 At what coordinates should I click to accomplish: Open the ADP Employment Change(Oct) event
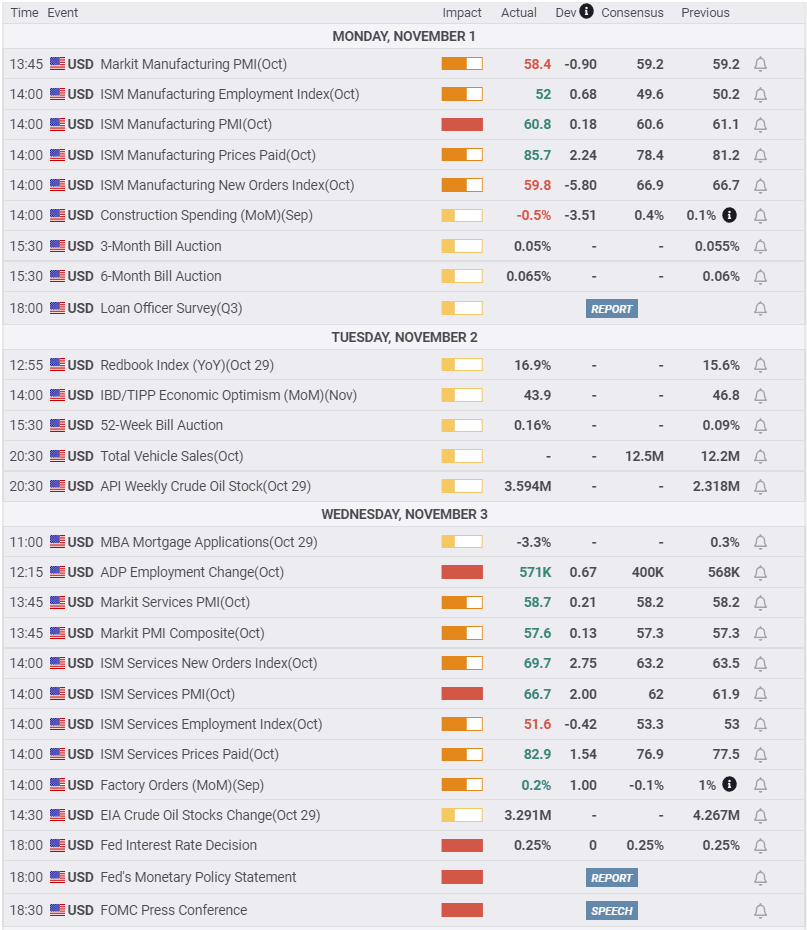192,572
